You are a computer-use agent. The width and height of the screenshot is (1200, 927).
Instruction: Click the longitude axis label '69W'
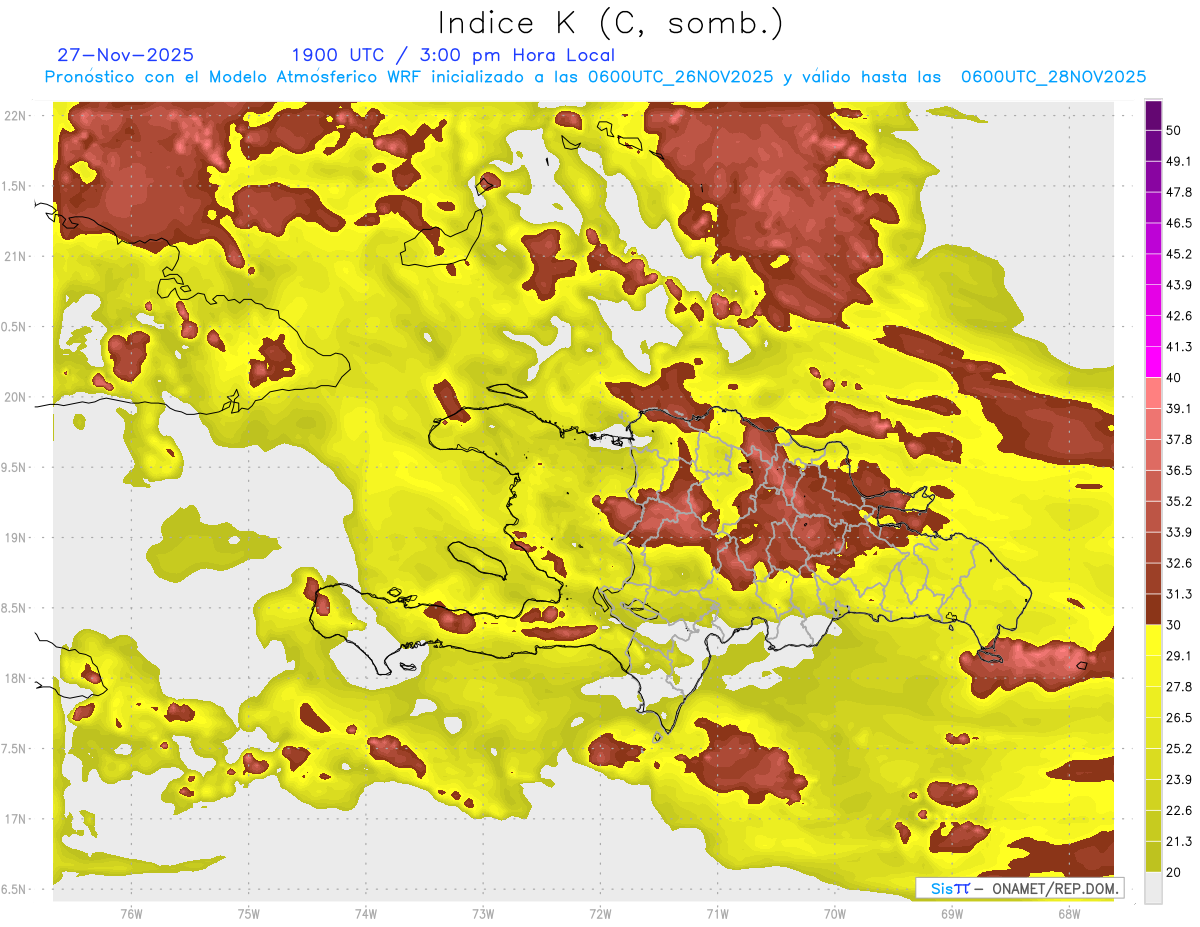(952, 914)
